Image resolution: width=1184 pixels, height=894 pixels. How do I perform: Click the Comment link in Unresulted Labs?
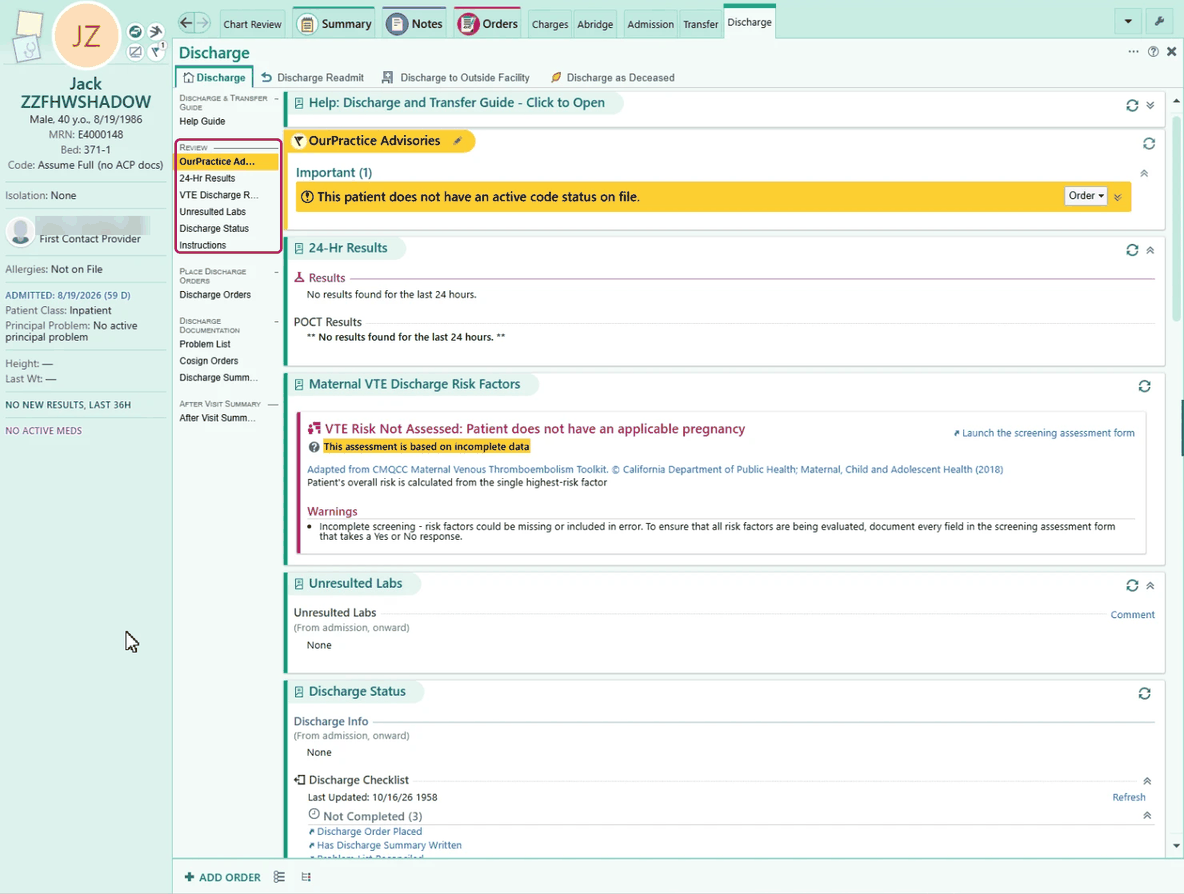pos(1132,615)
